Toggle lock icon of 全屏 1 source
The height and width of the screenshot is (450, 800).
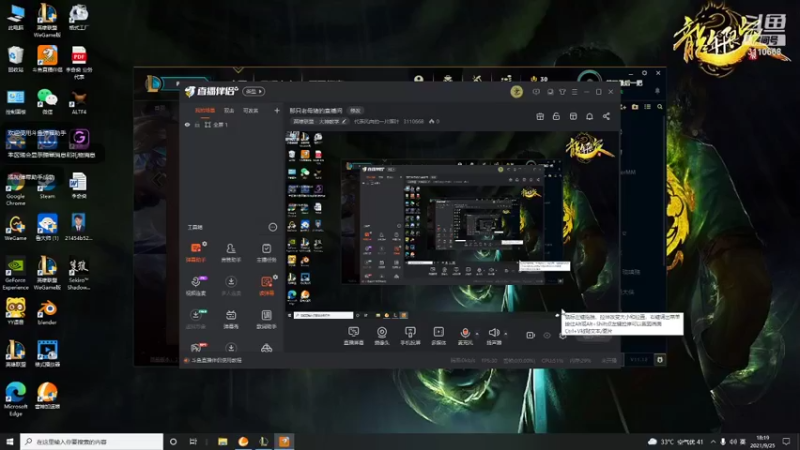tap(197, 125)
